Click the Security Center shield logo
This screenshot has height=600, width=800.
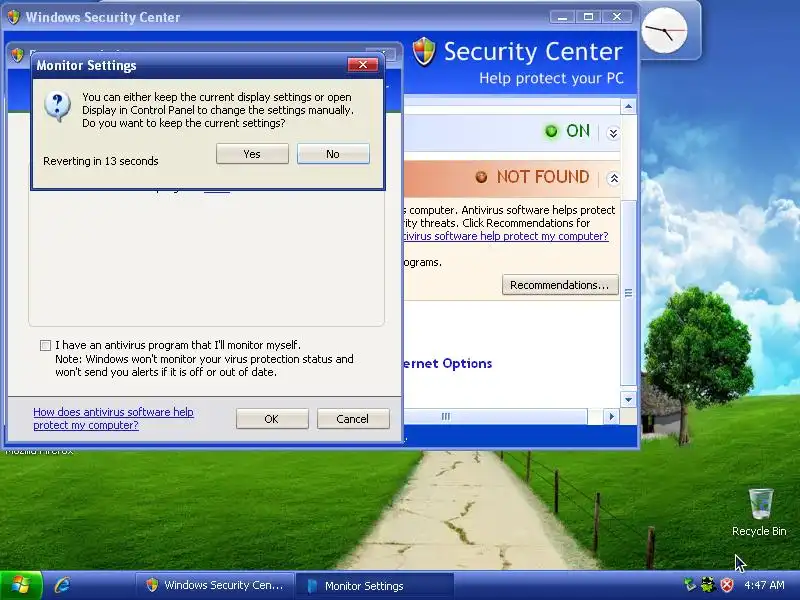pos(424,52)
